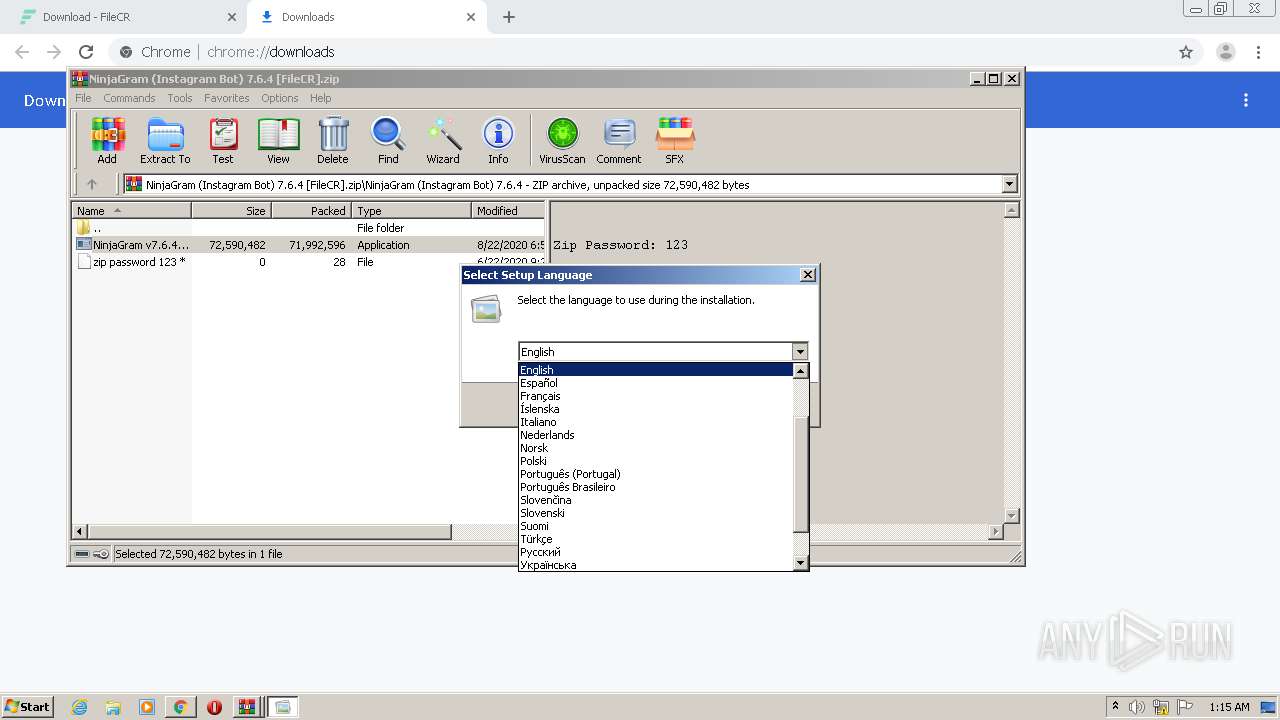The image size is (1280, 720).
Task: Select Türkçe in the language list
Action: 655,539
